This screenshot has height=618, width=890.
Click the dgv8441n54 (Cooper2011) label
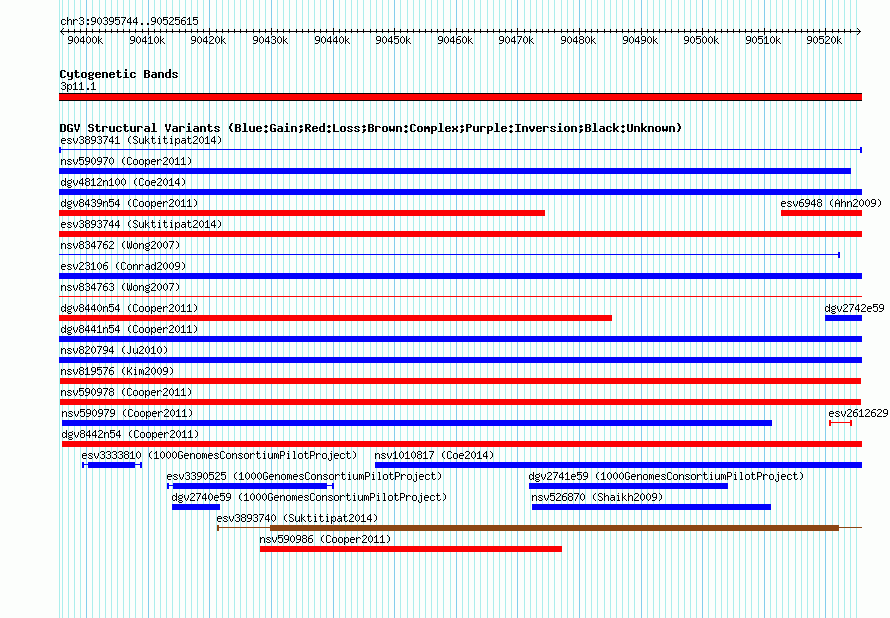tap(129, 329)
